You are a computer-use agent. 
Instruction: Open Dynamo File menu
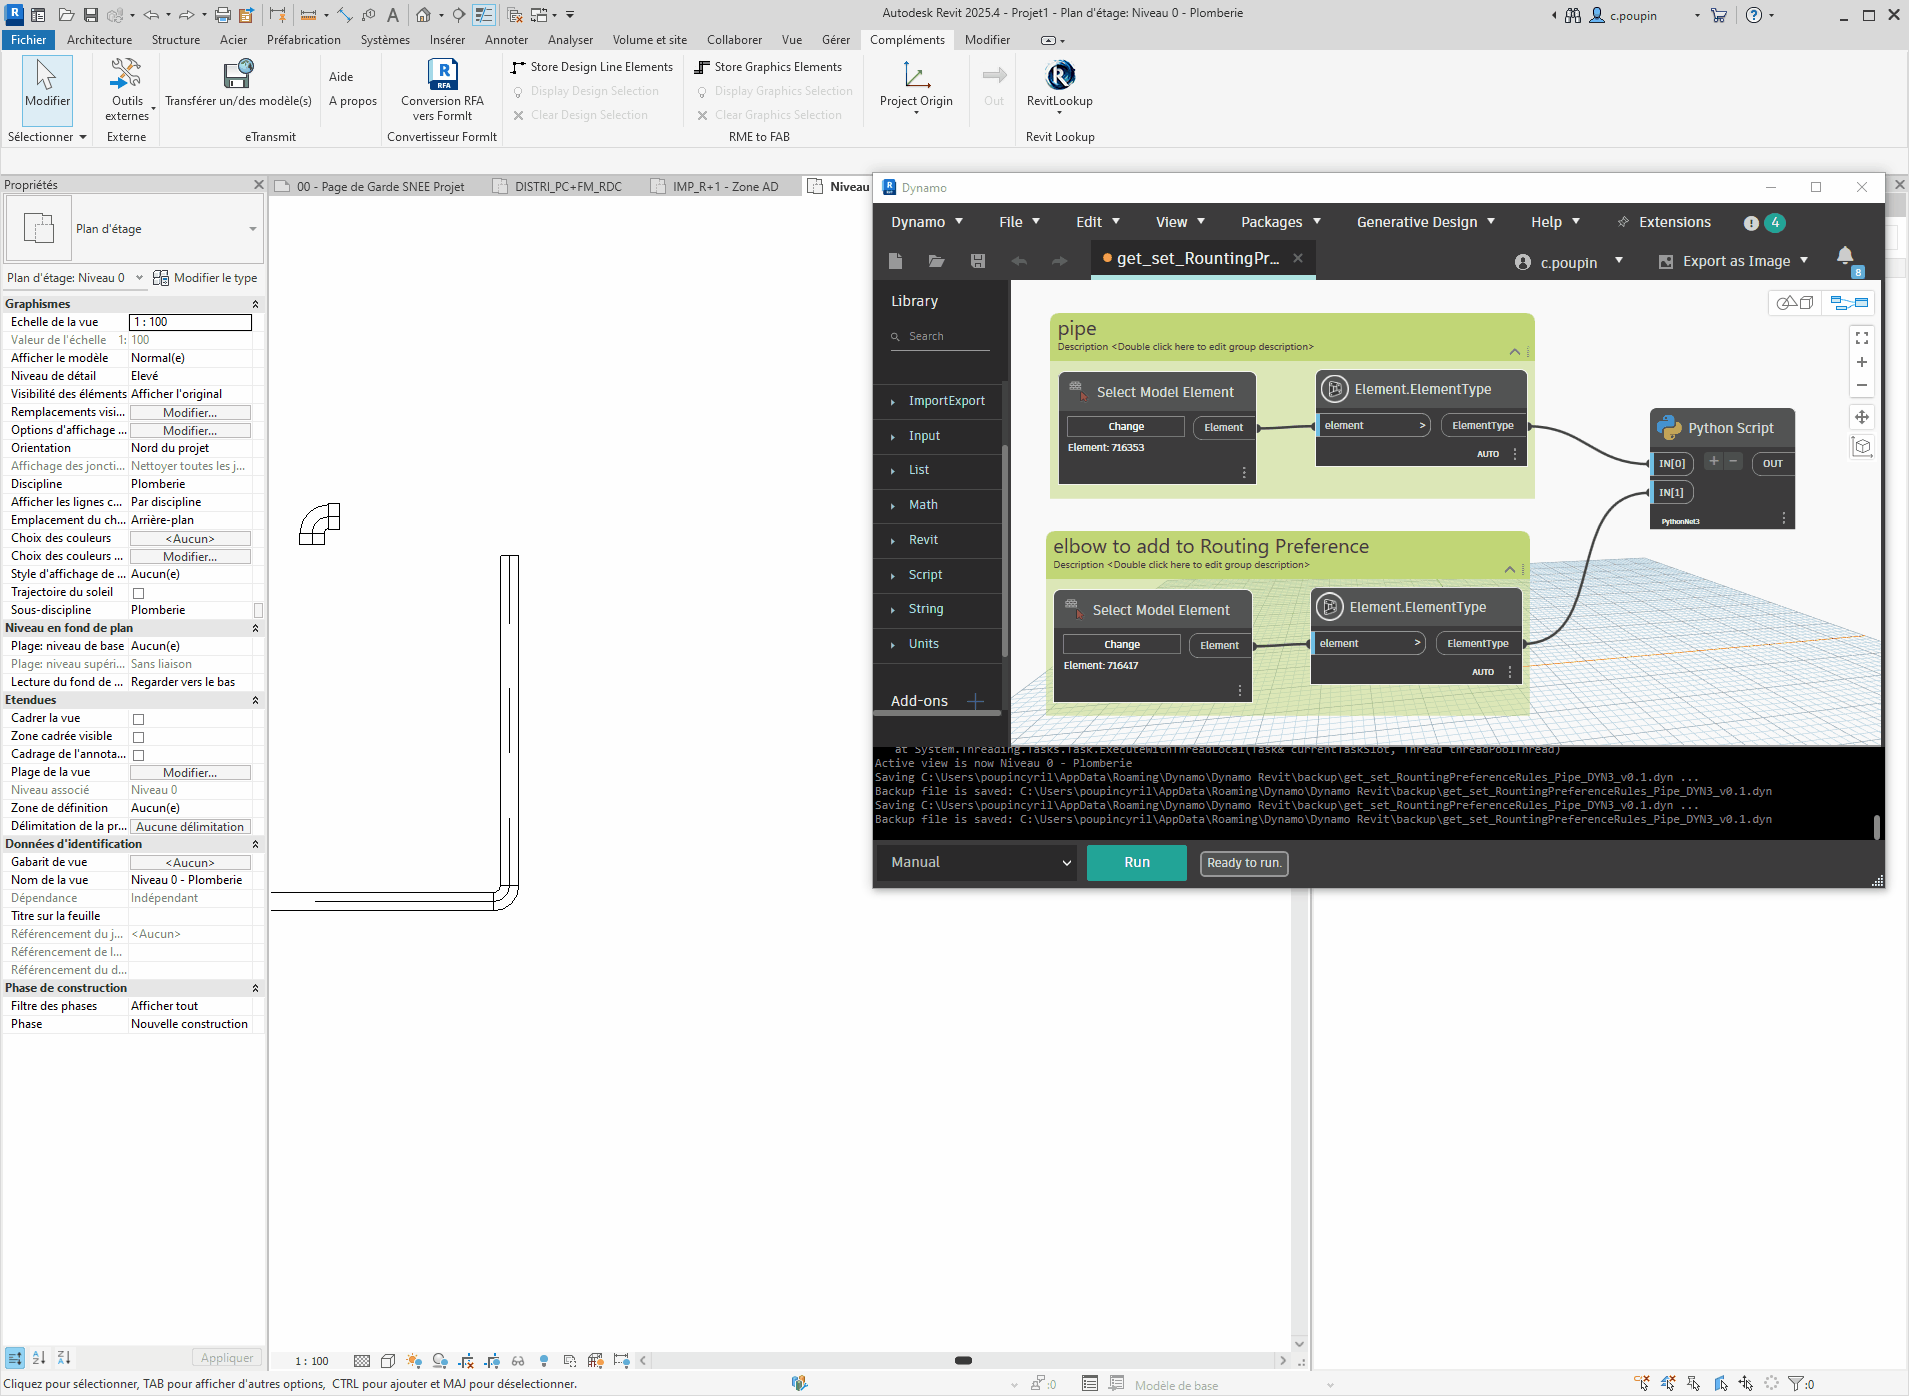pos(1019,222)
